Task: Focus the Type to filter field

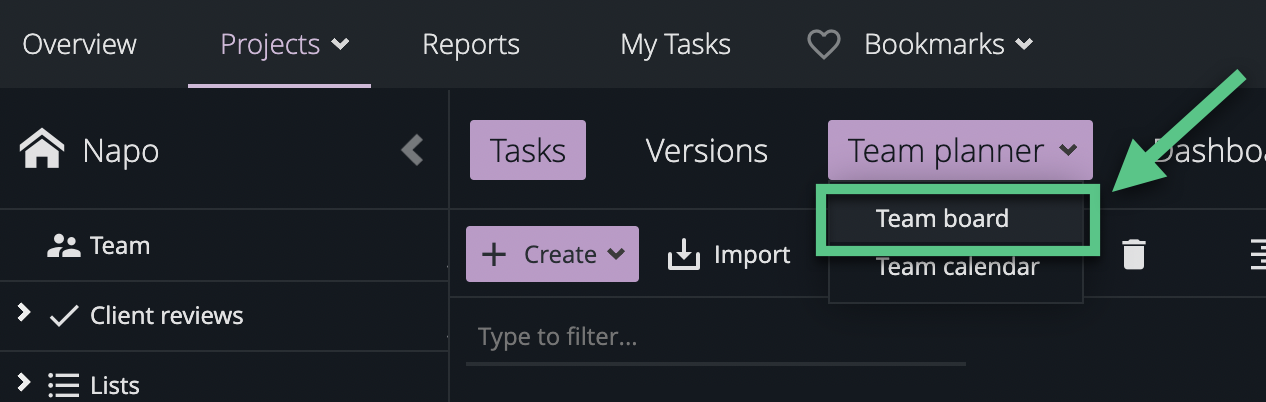Action: point(715,338)
